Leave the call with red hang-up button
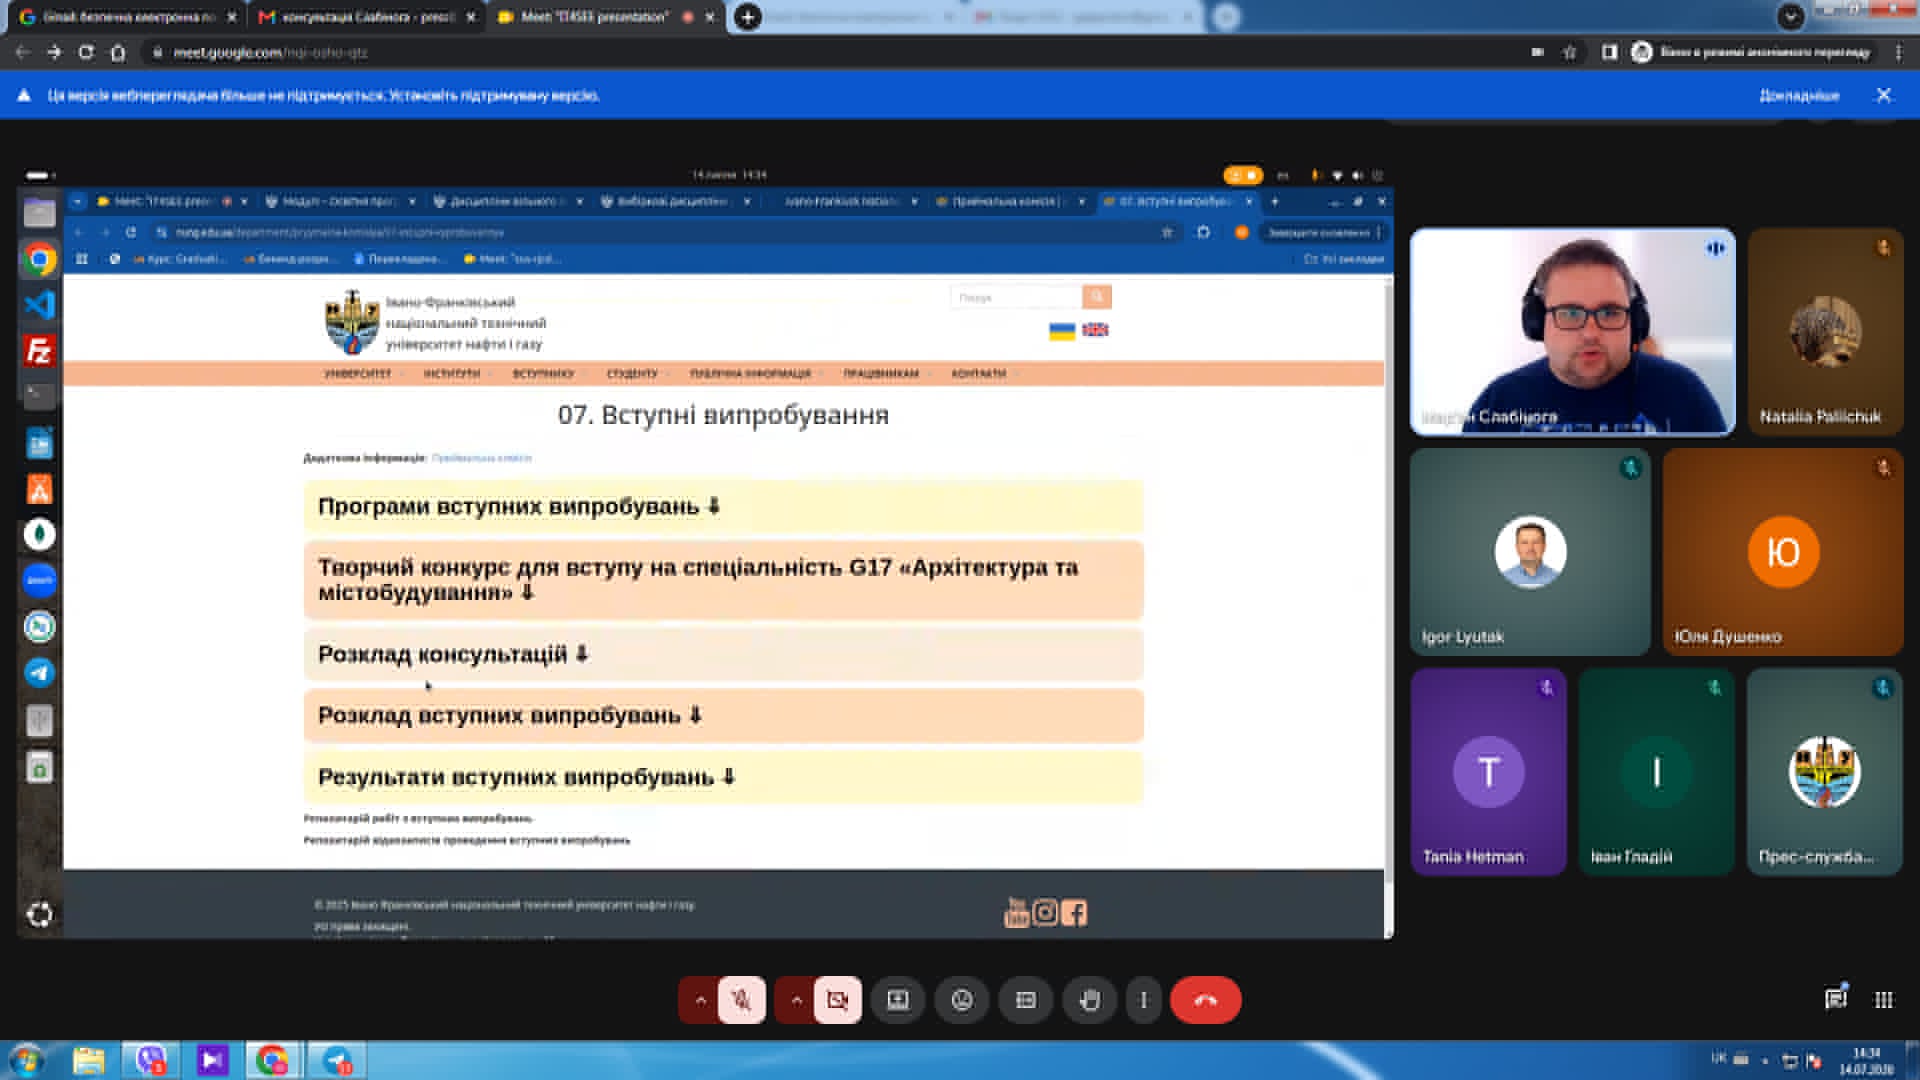1920x1080 pixels. 1205,1000
